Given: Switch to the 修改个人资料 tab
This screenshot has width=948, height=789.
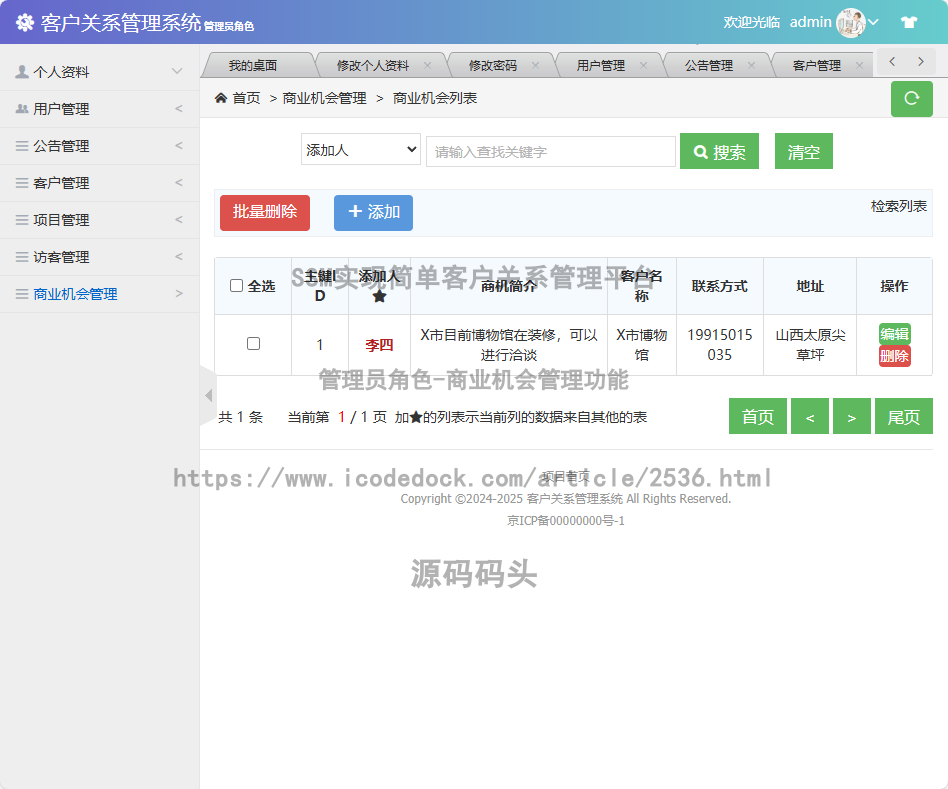Looking at the screenshot, I should coord(373,65).
